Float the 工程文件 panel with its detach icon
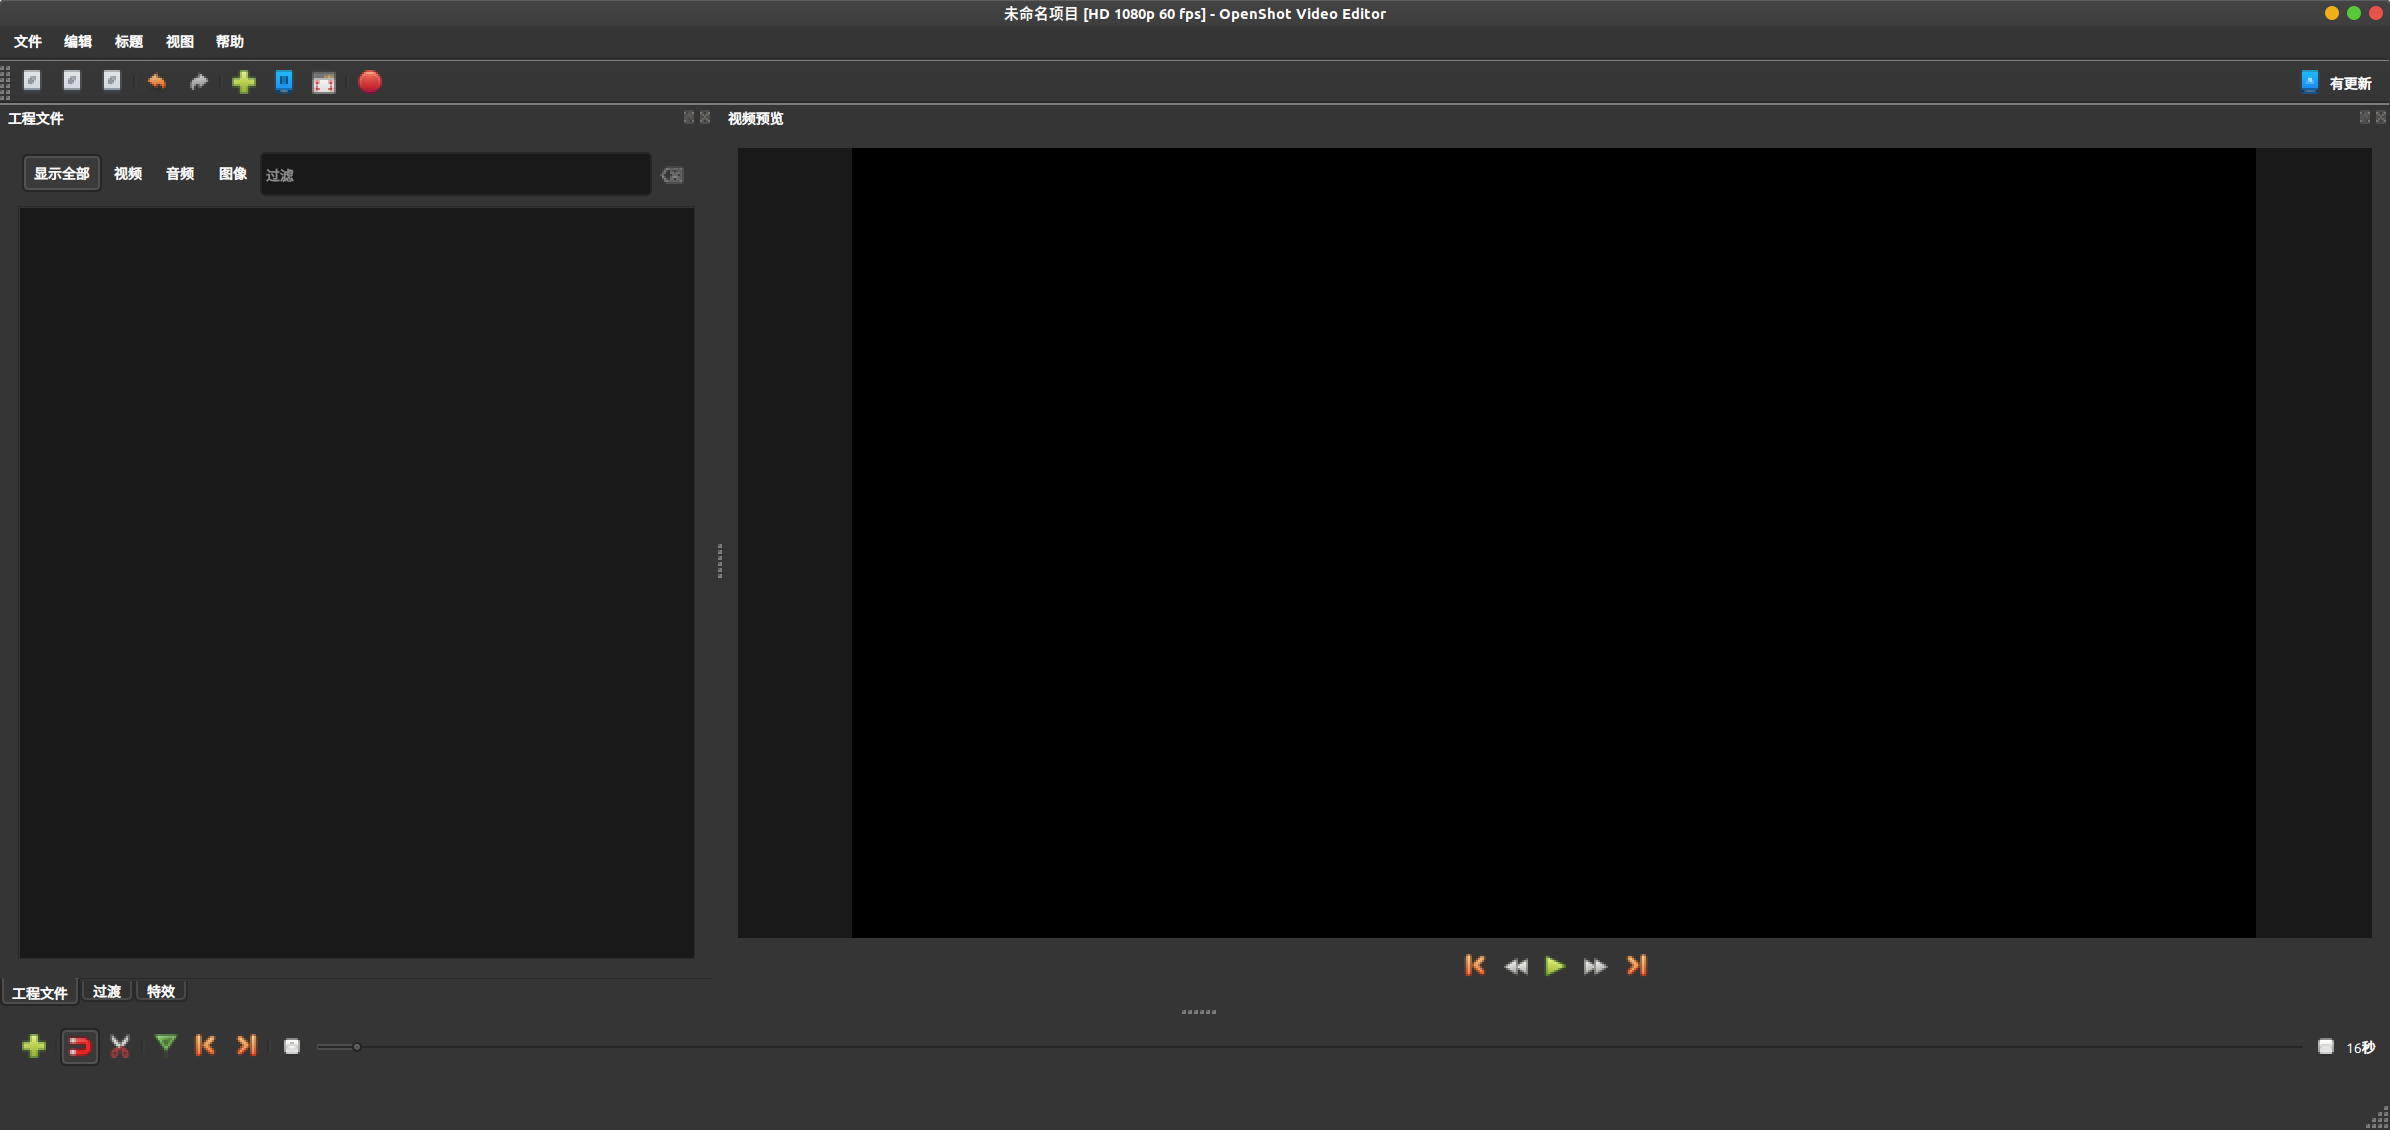Image resolution: width=2390 pixels, height=1130 pixels. (688, 118)
